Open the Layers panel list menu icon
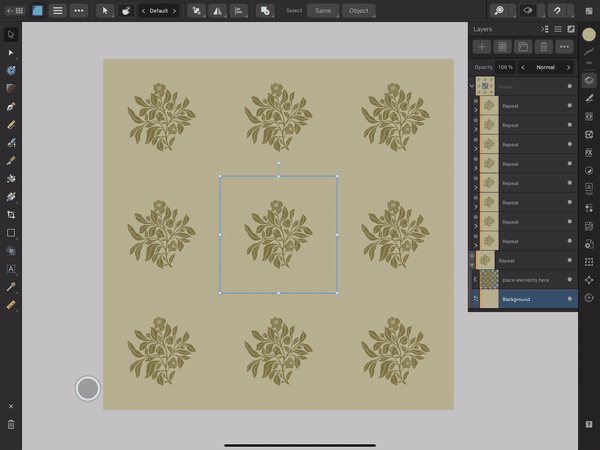Viewport: 600px width, 450px height. 558,29
